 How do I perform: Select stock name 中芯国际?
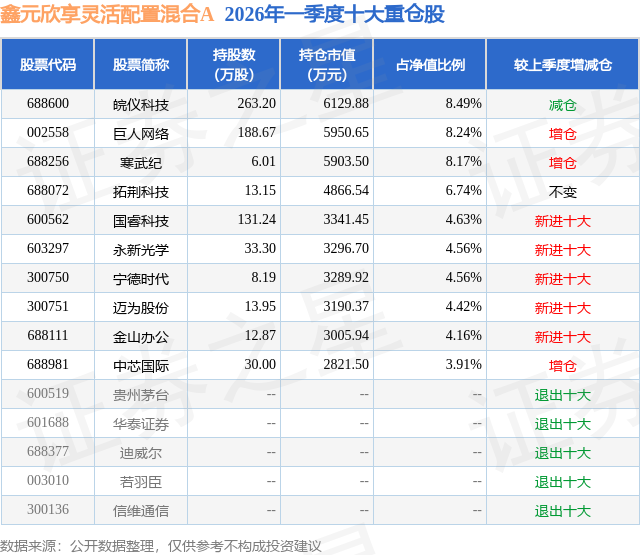pyautogui.click(x=141, y=366)
